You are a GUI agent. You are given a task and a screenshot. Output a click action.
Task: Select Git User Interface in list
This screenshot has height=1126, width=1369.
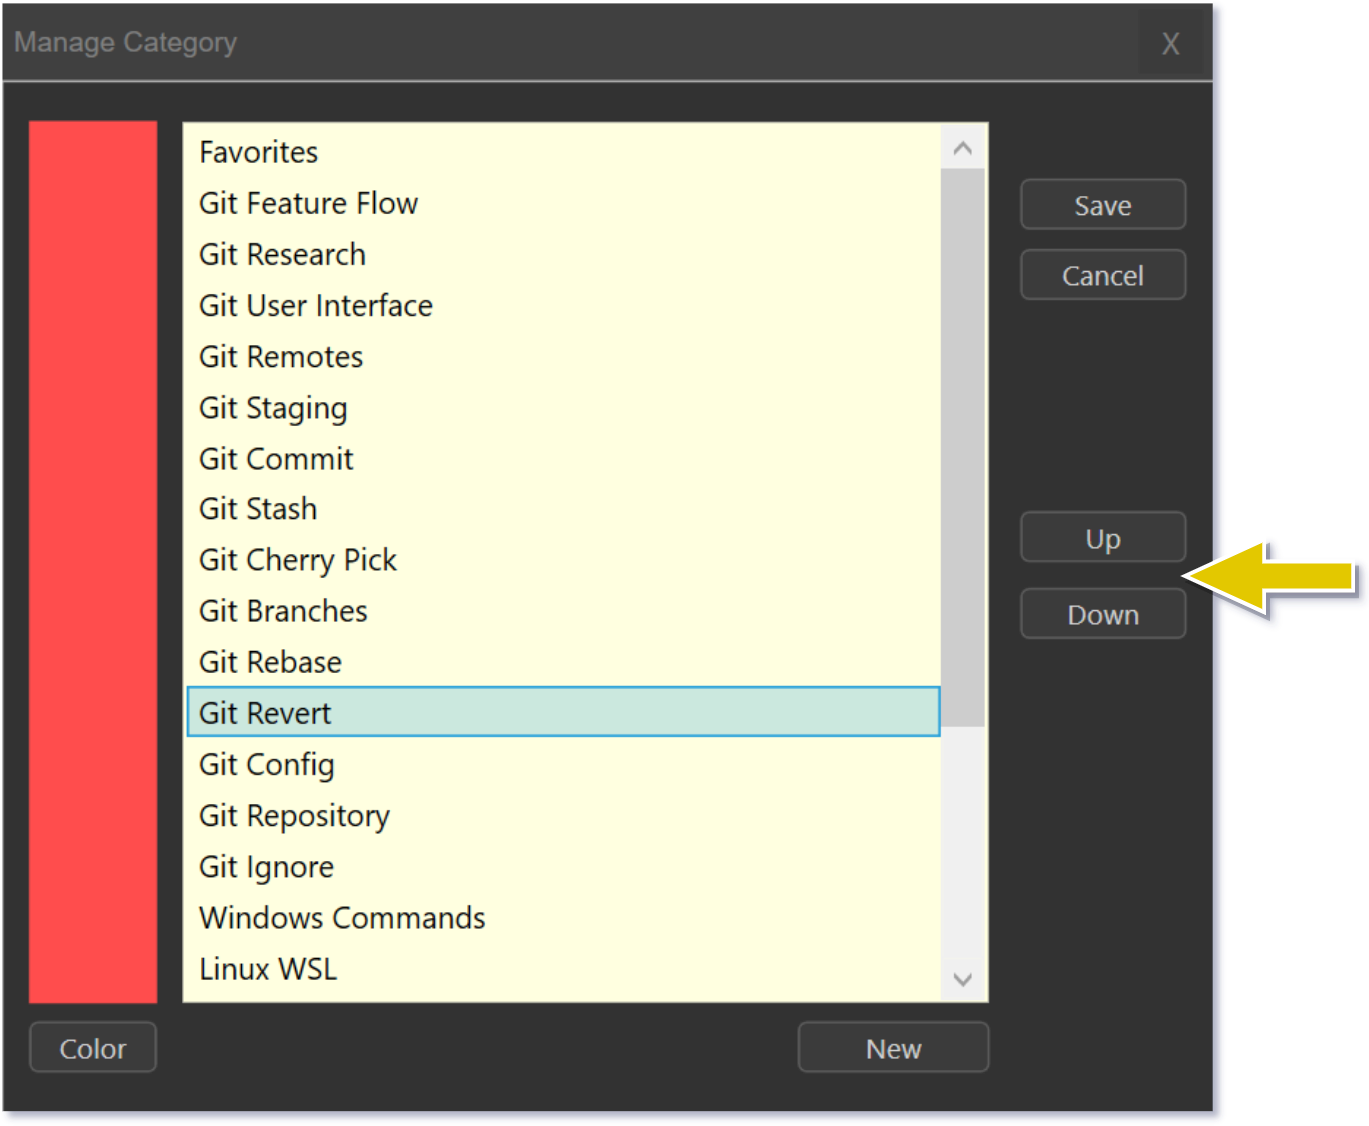tap(315, 305)
